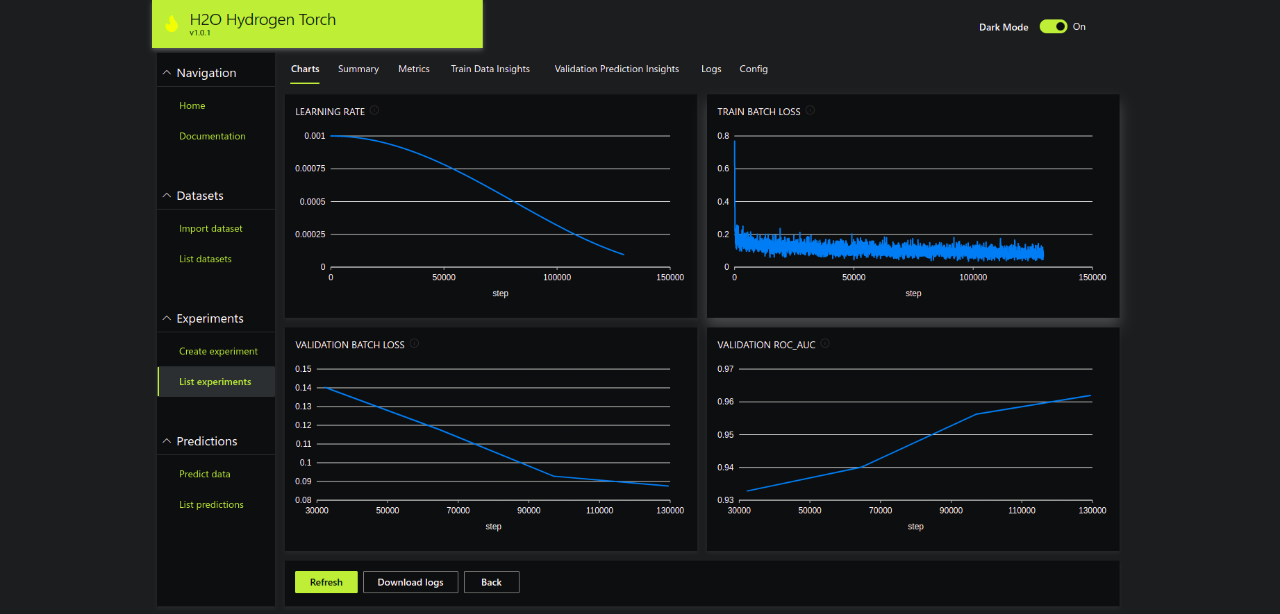Click info icon beside Train Batch Loss
This screenshot has width=1280, height=614.
click(810, 111)
